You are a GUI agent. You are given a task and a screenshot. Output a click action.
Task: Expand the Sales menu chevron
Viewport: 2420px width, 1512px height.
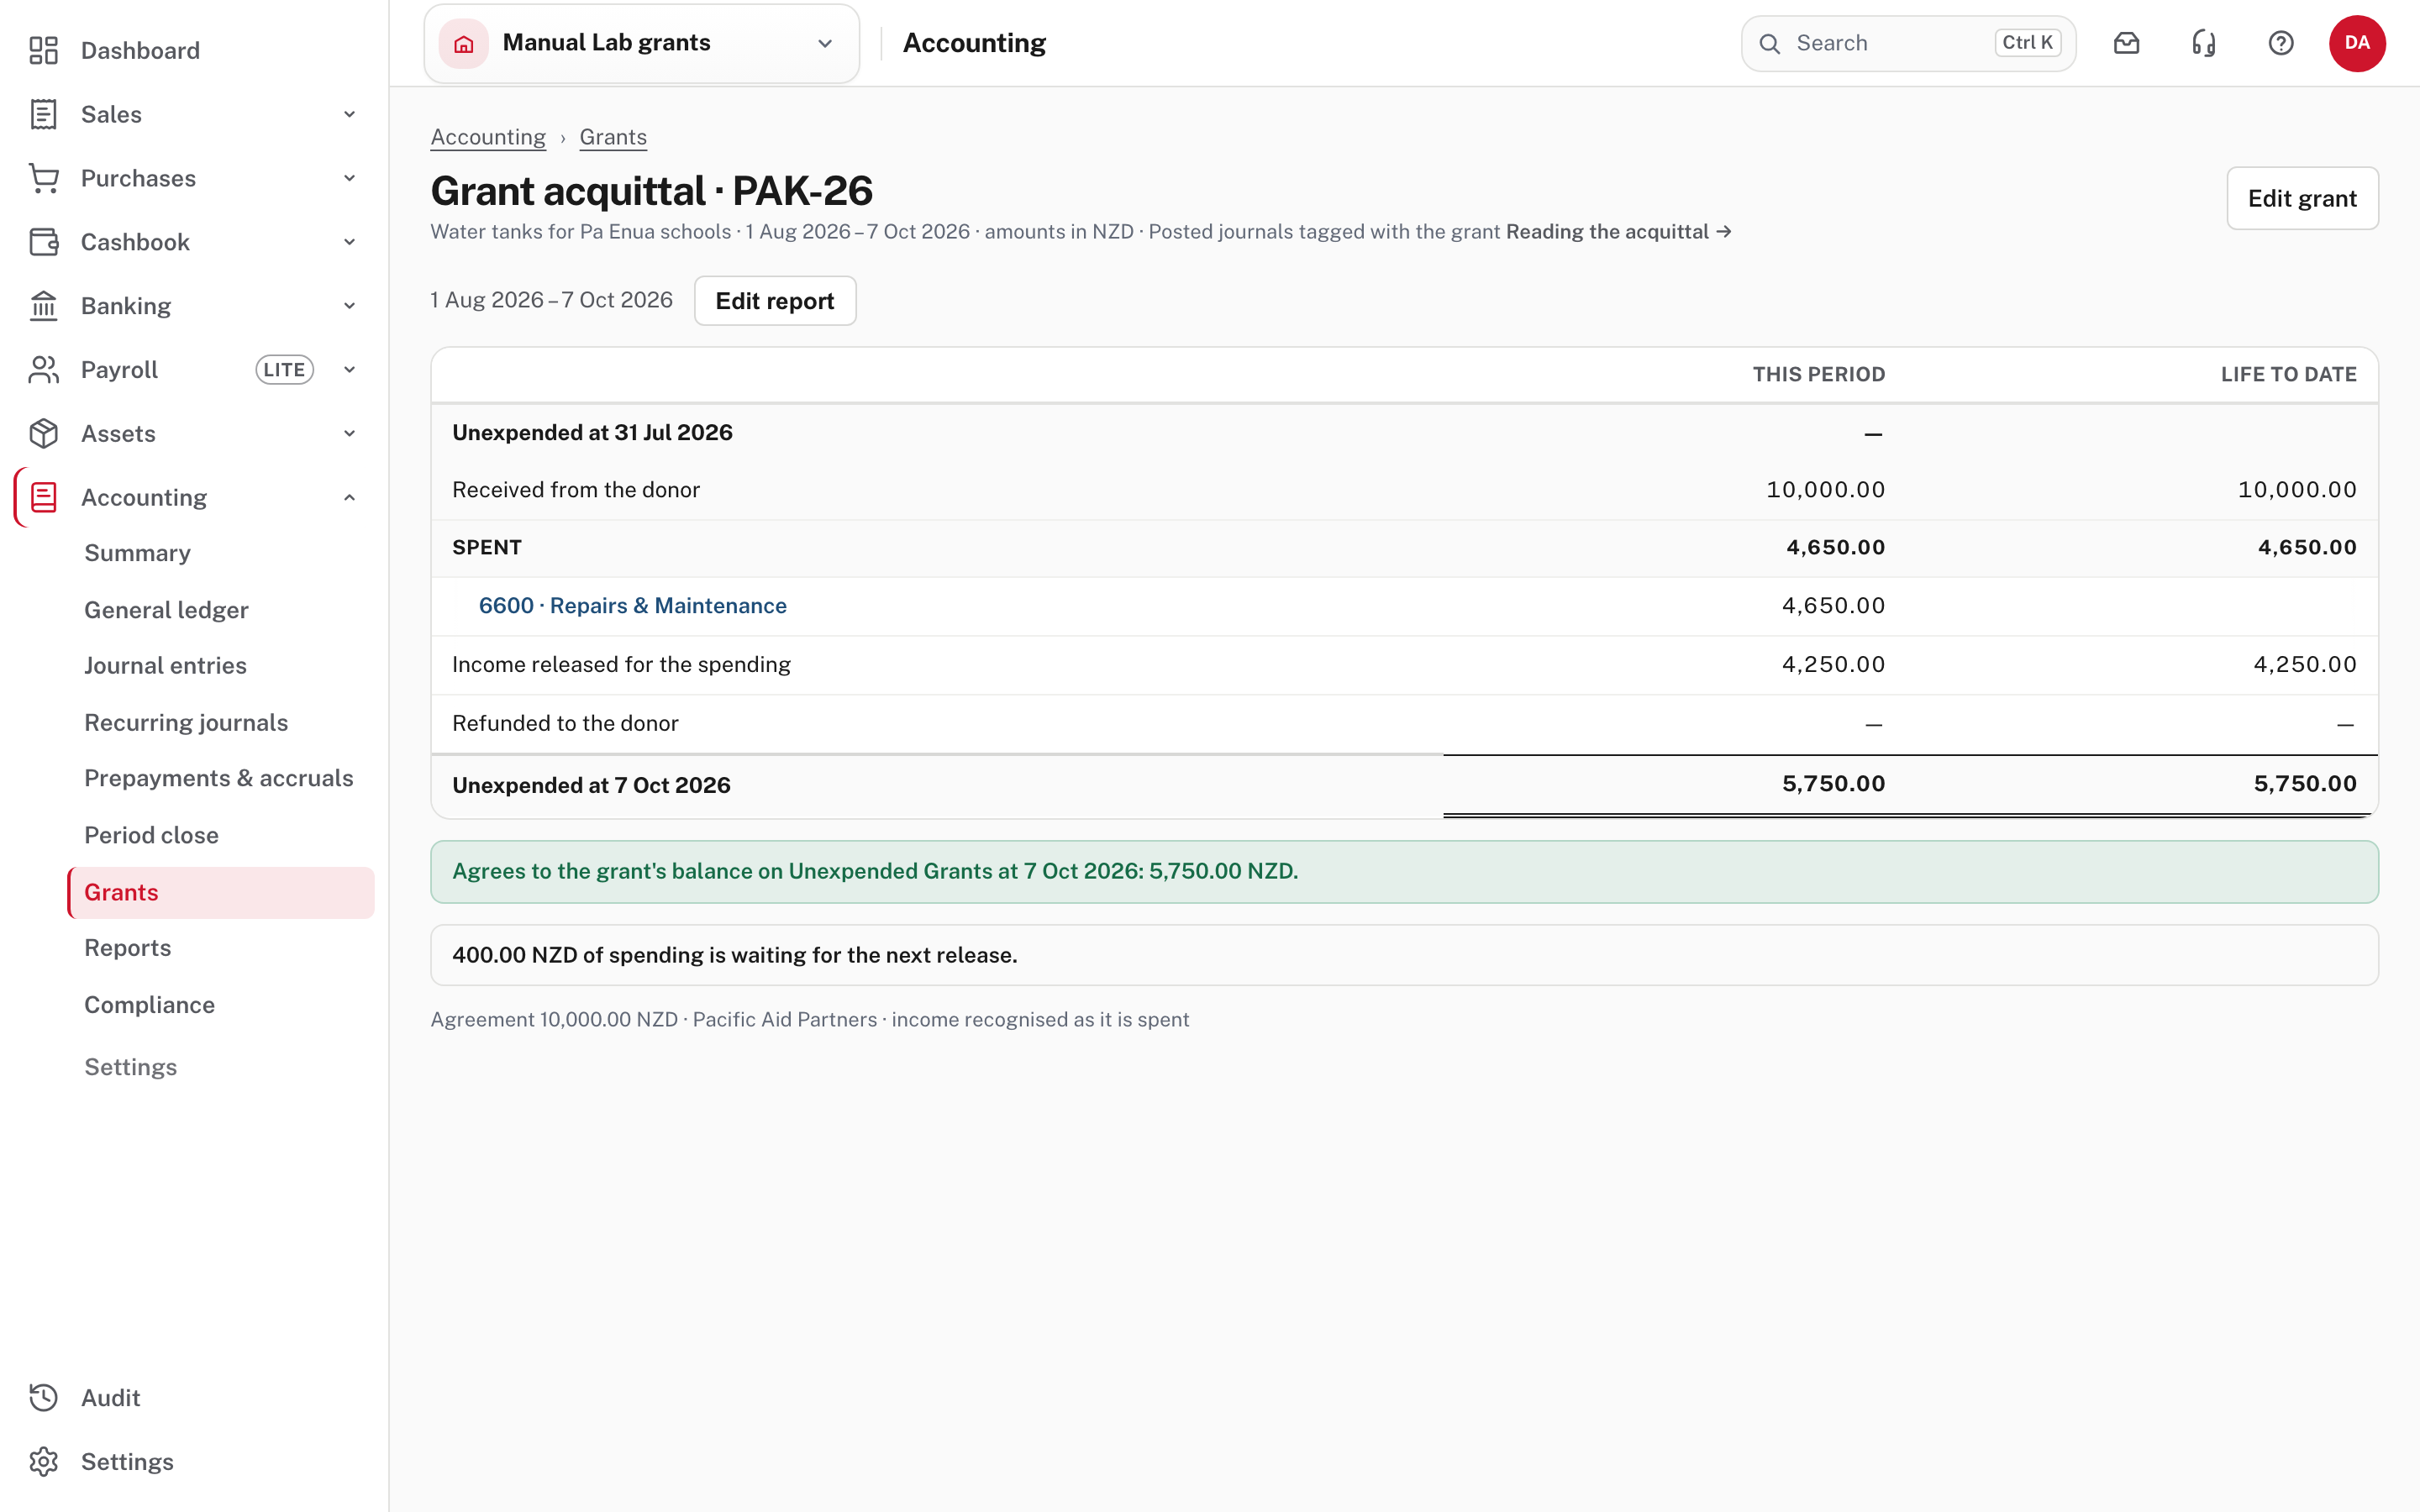[x=349, y=114]
